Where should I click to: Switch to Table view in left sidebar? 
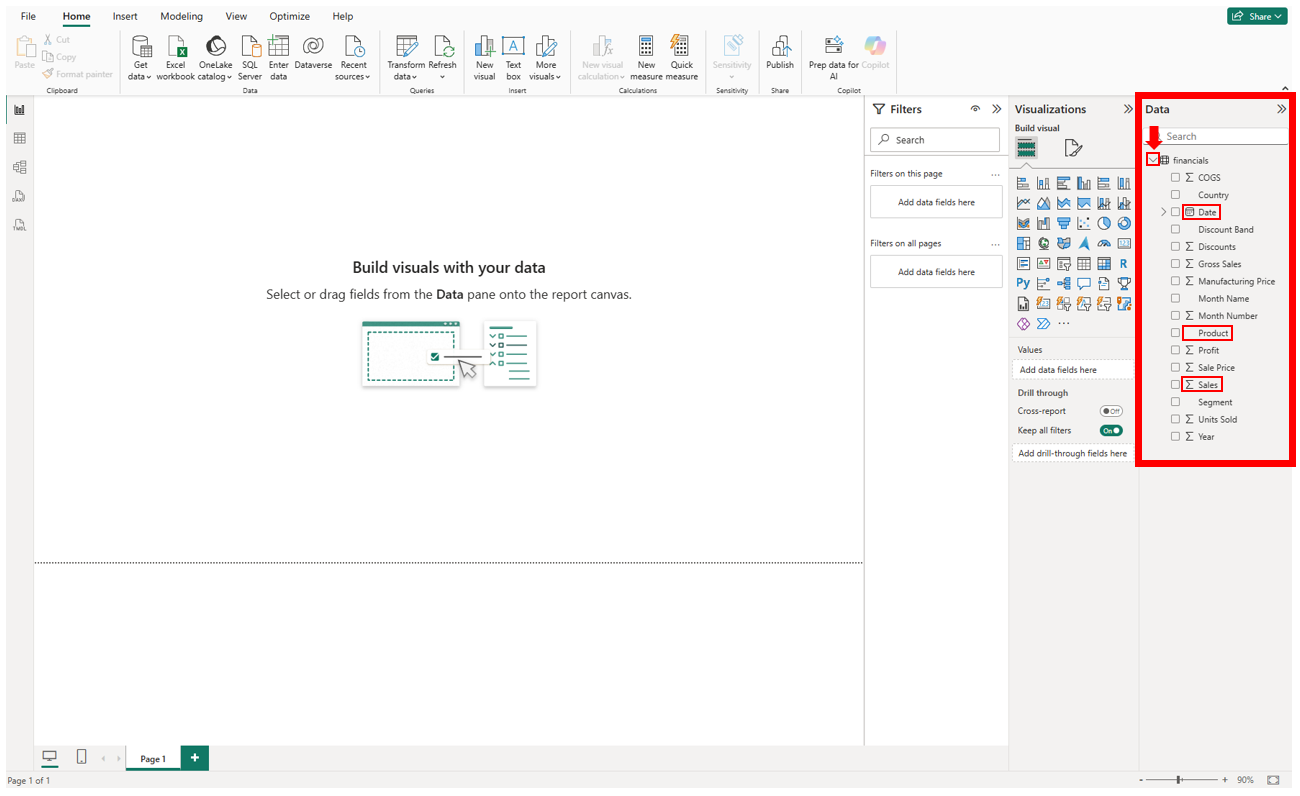19,138
